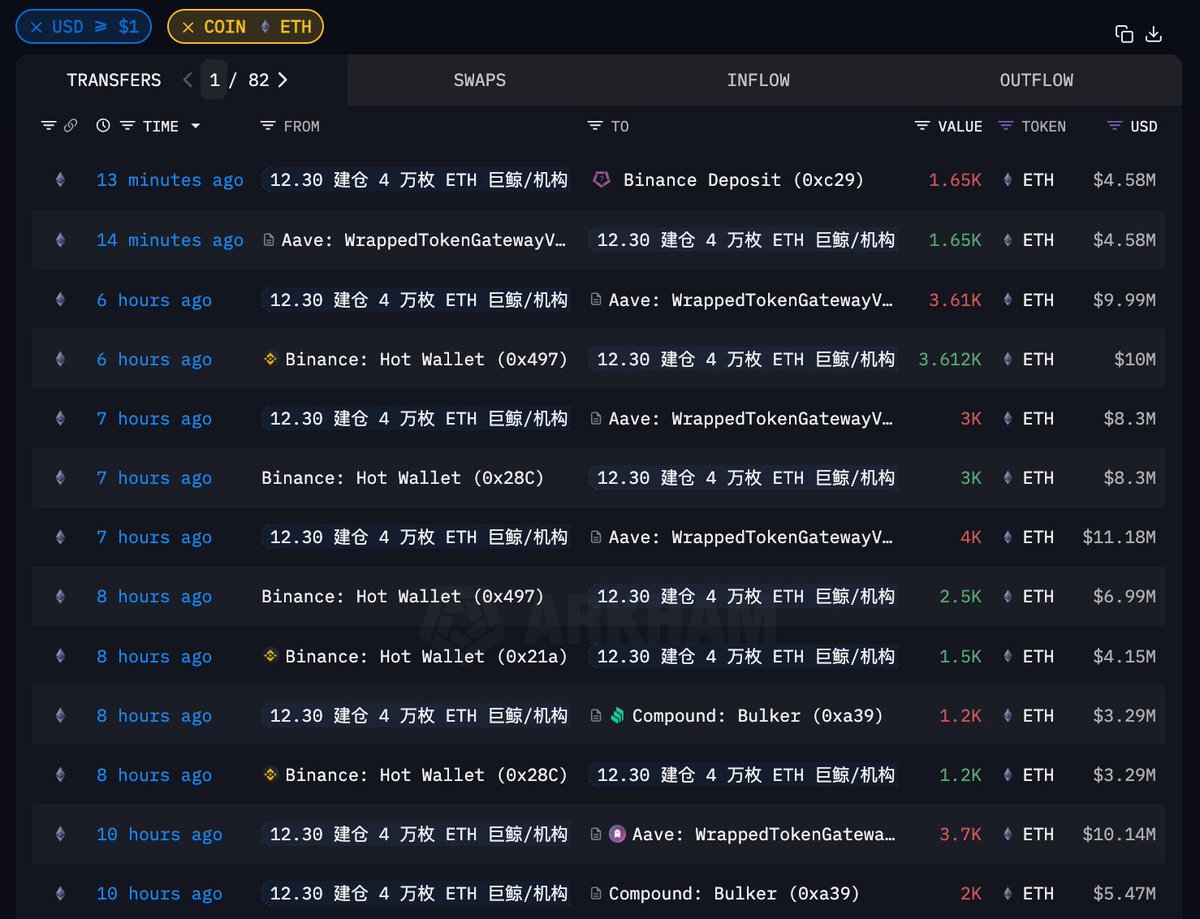
Task: Open the VALUE column filter
Action: tap(922, 126)
